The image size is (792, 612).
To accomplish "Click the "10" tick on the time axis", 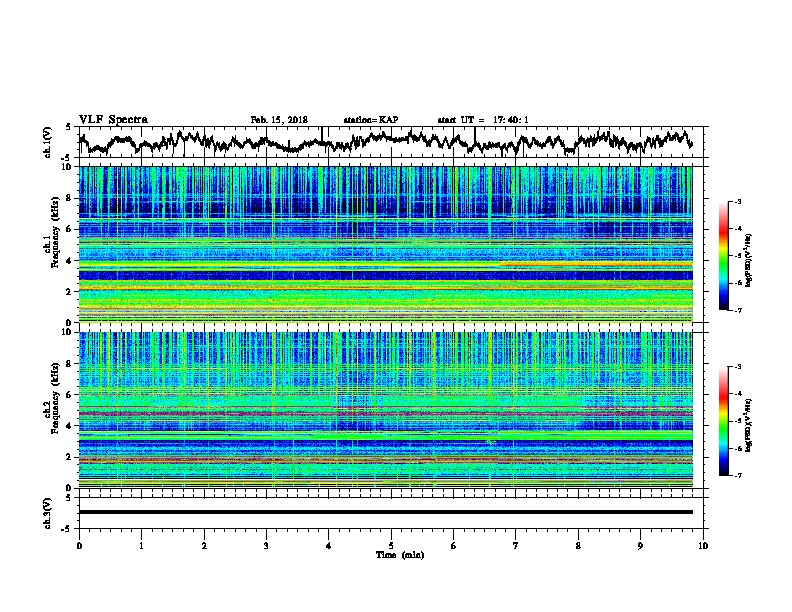I will [703, 545].
